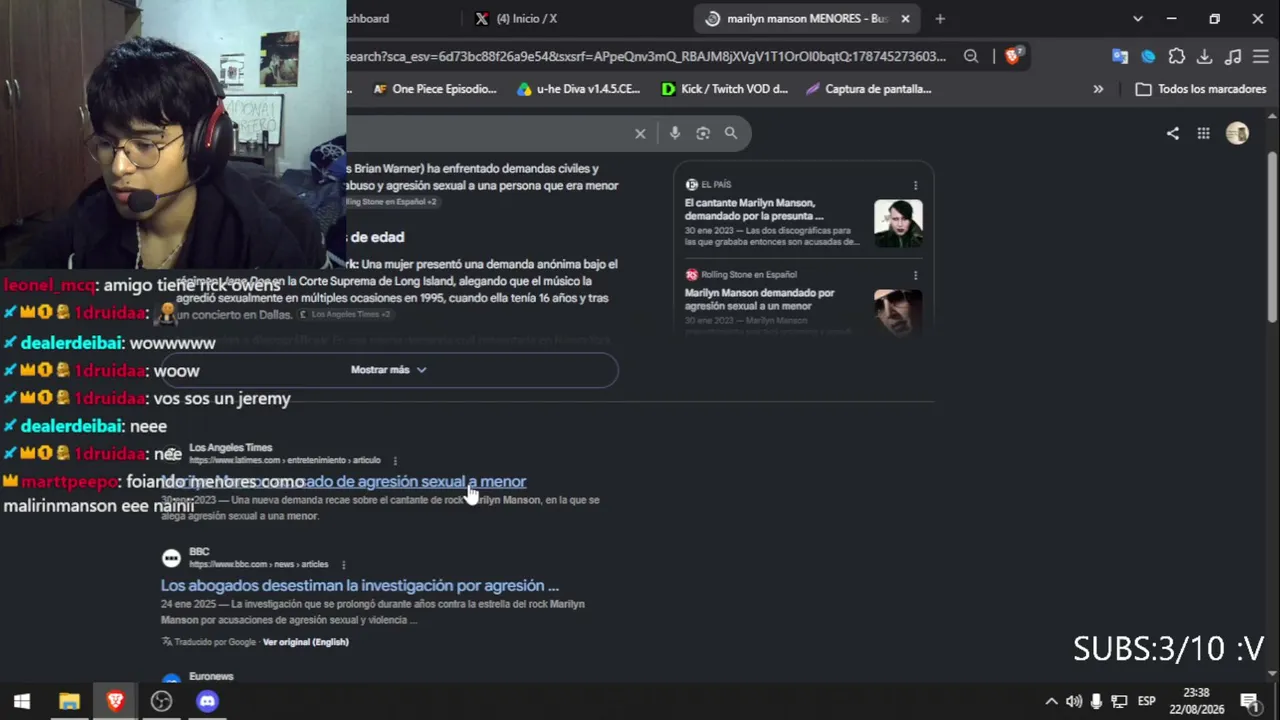Show hidden system tray icons
Viewport: 1280px width, 720px height.
click(x=1051, y=701)
